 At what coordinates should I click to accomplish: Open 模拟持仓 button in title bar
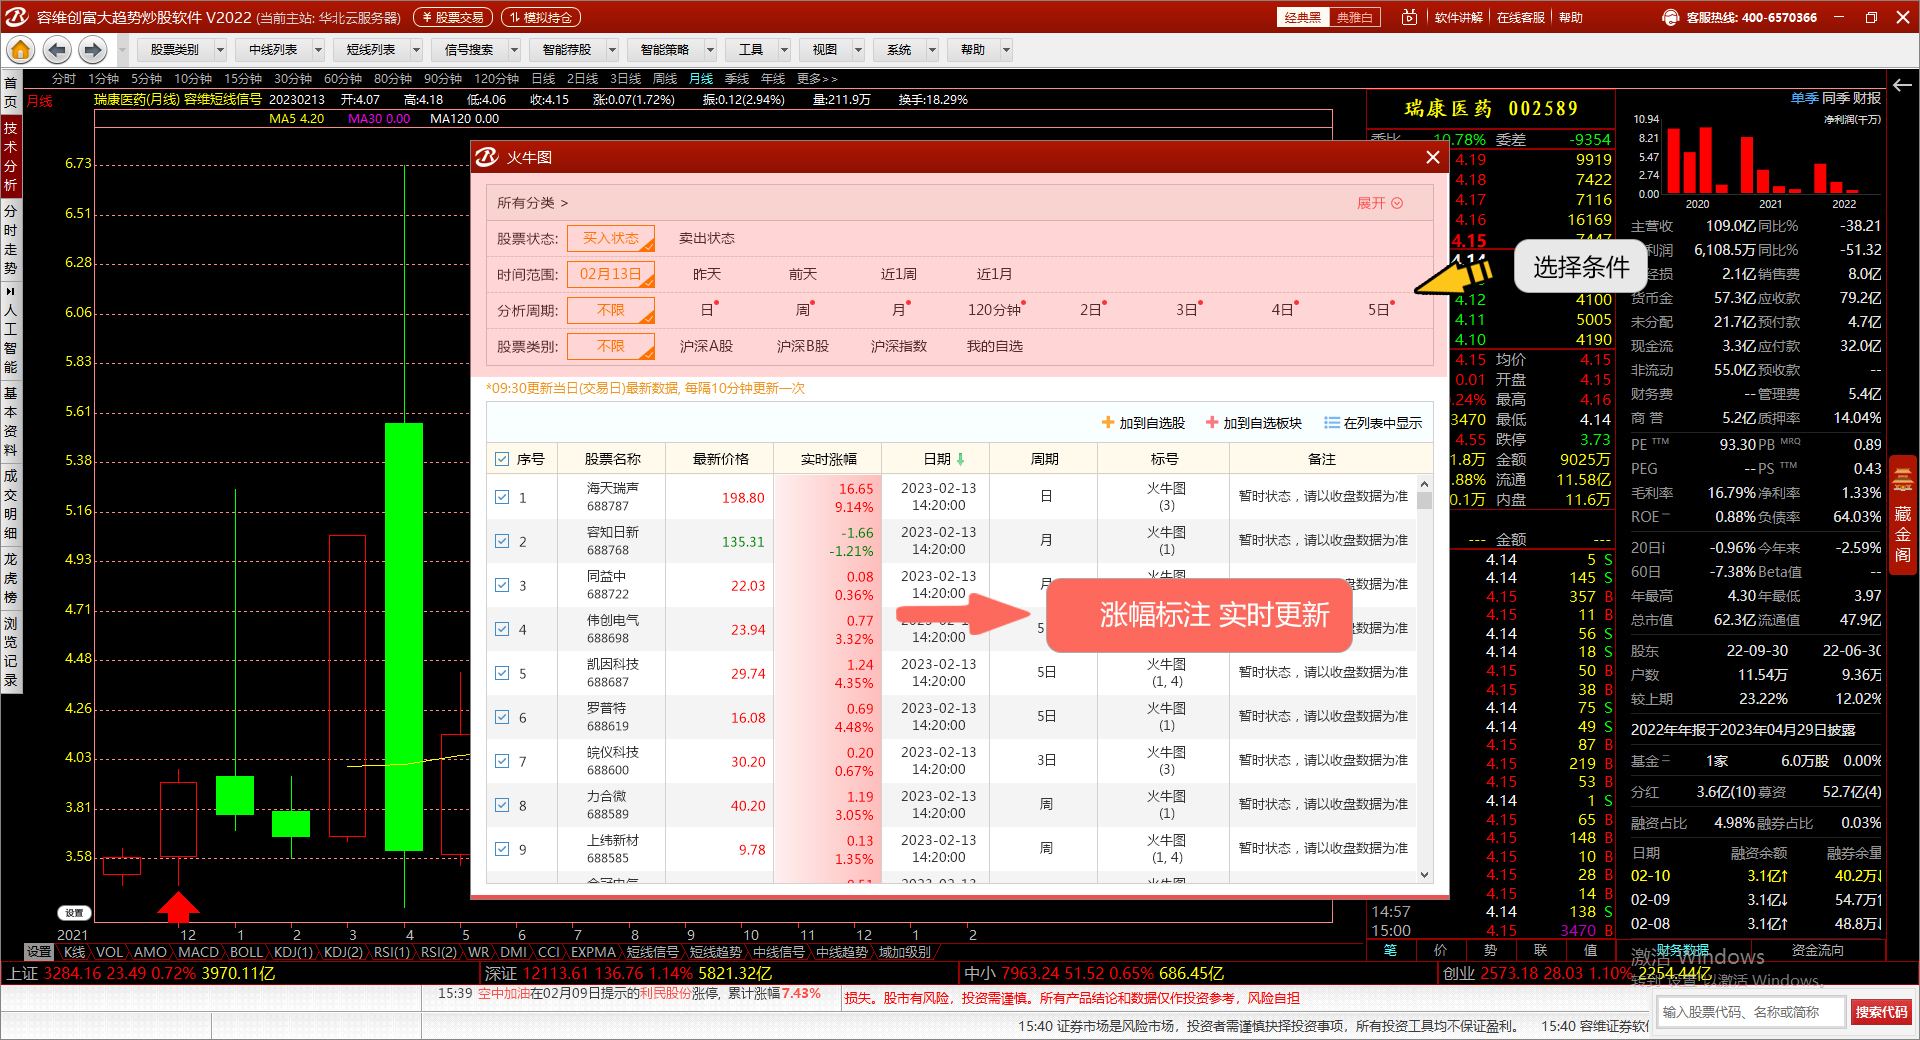pos(541,17)
